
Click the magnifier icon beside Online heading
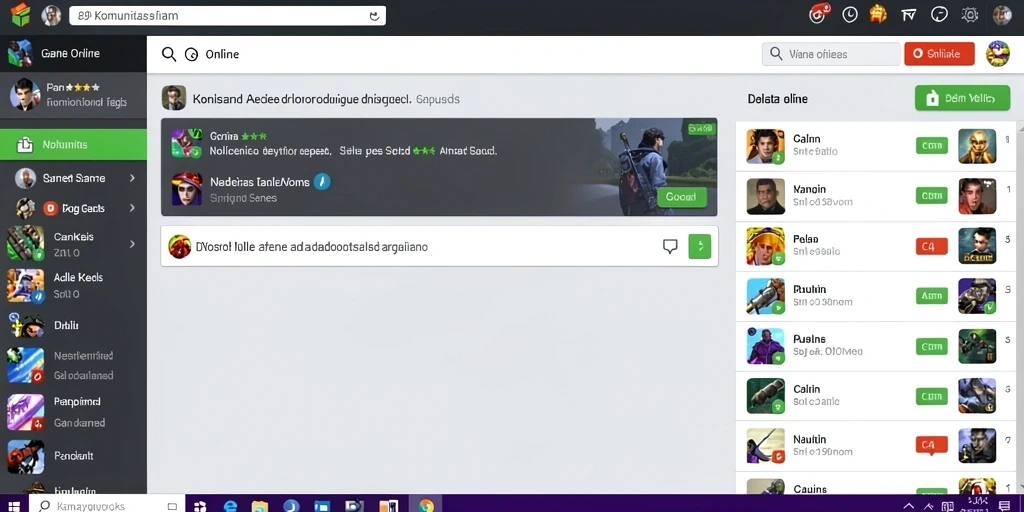tap(169, 54)
